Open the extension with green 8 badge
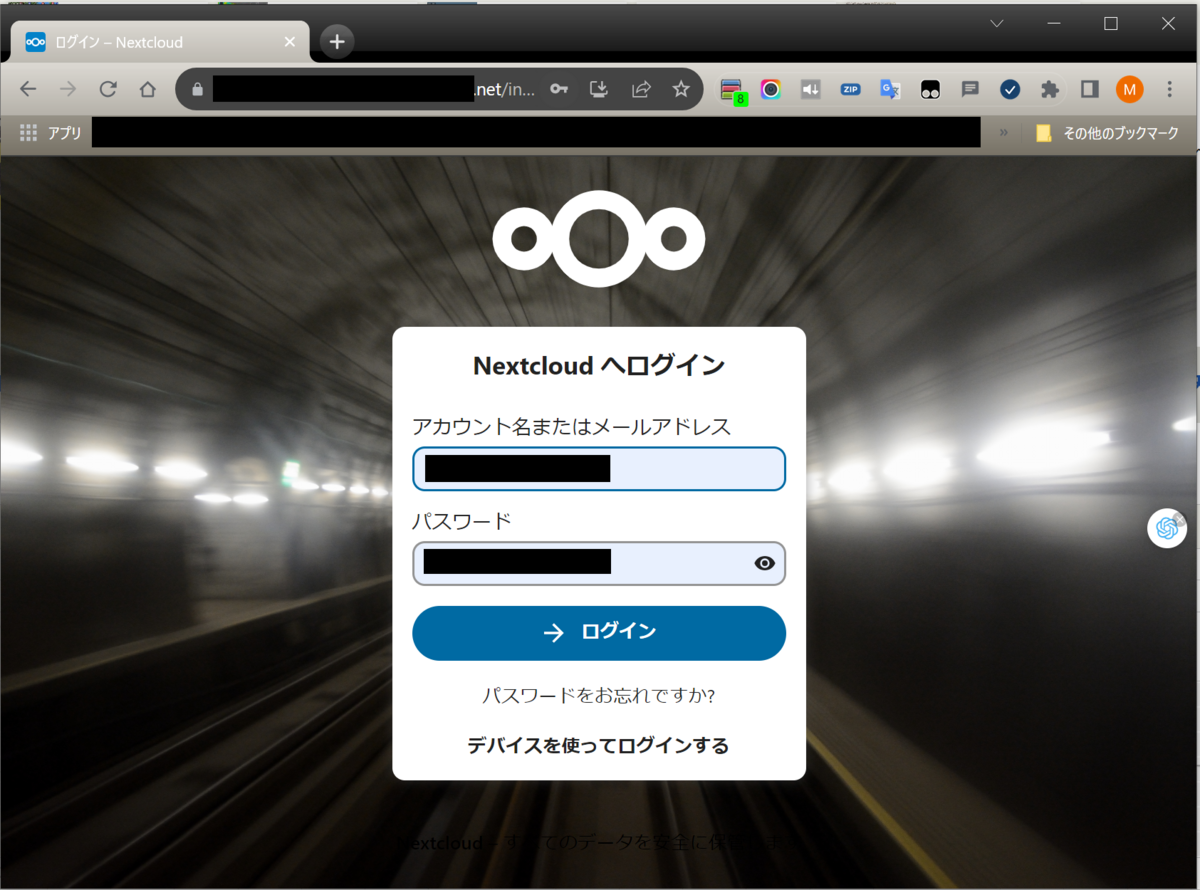Viewport: 1200px width, 890px height. [732, 91]
